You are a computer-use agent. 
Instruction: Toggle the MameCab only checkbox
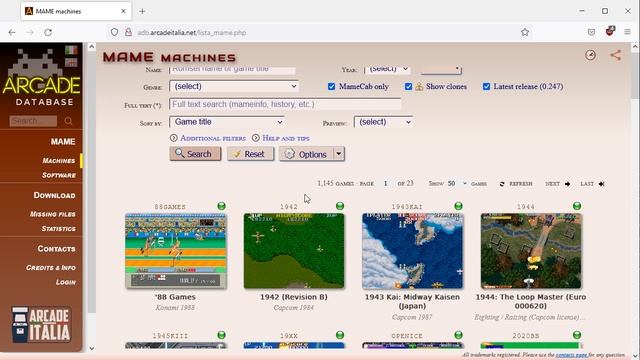[x=331, y=87]
